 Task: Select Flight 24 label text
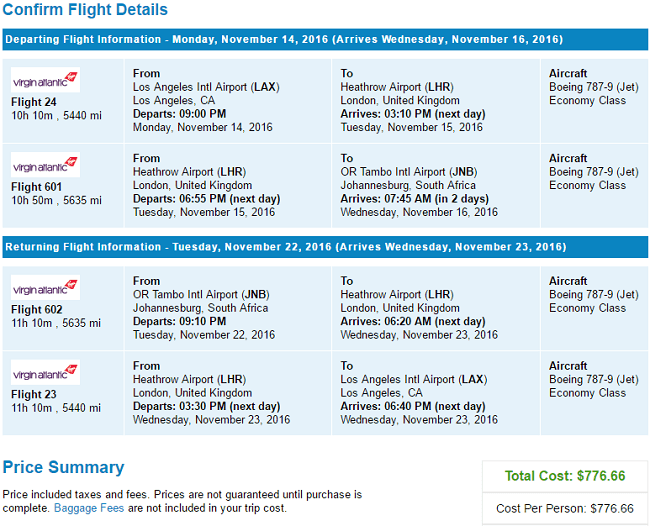(x=34, y=102)
